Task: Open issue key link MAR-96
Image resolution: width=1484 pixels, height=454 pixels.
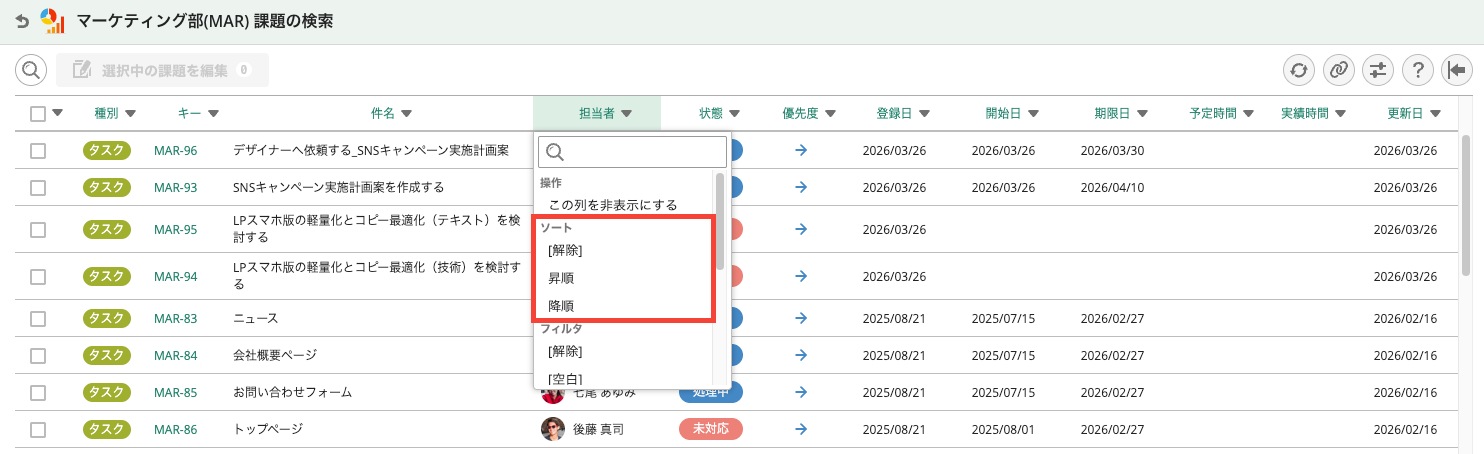Action: 176,151
